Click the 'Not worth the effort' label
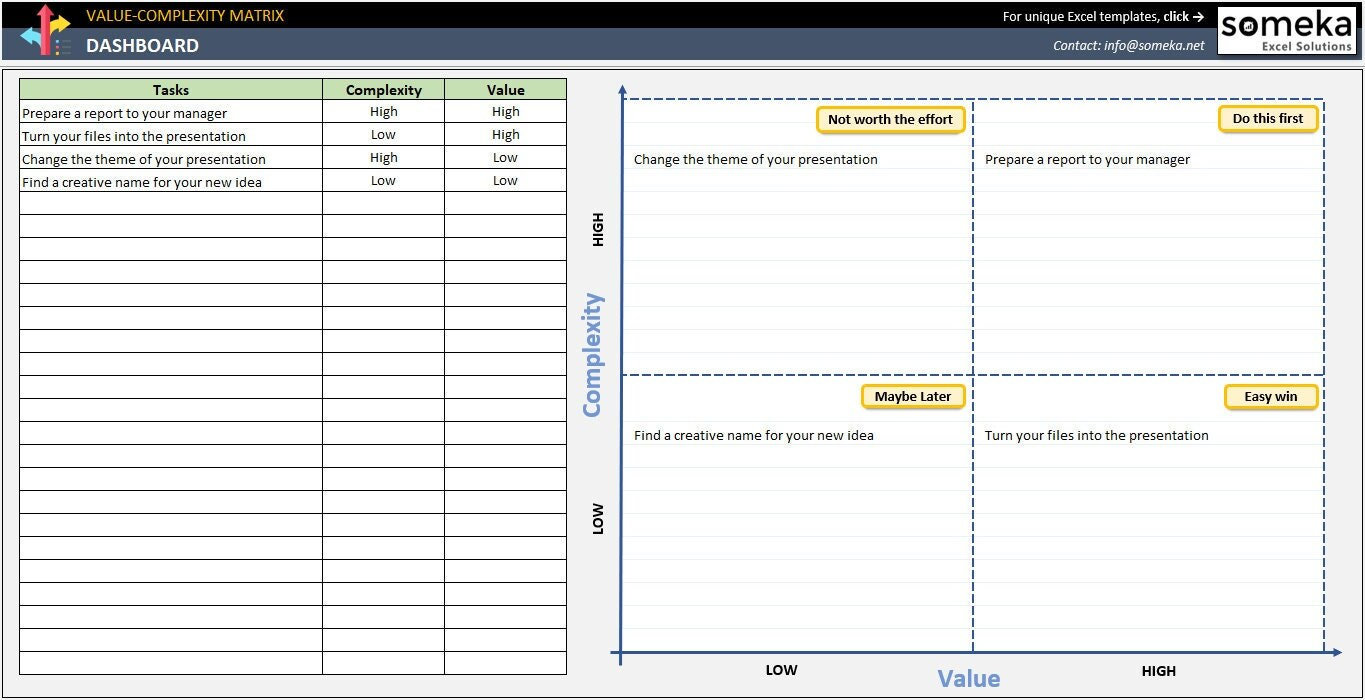This screenshot has height=700, width=1365. click(890, 119)
